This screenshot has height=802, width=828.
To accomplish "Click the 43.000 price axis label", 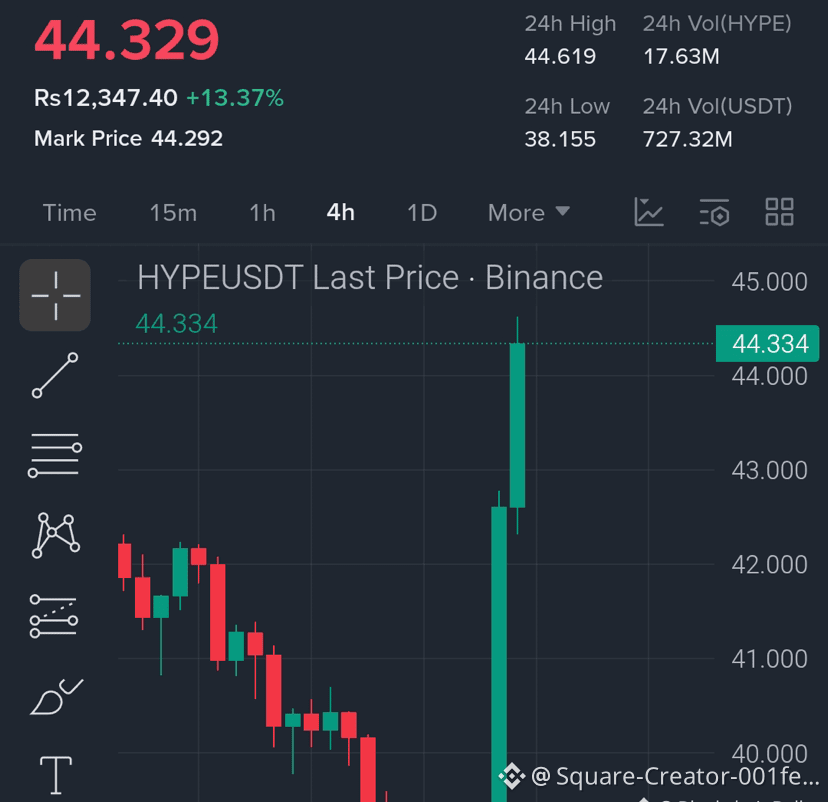I will coord(769,470).
